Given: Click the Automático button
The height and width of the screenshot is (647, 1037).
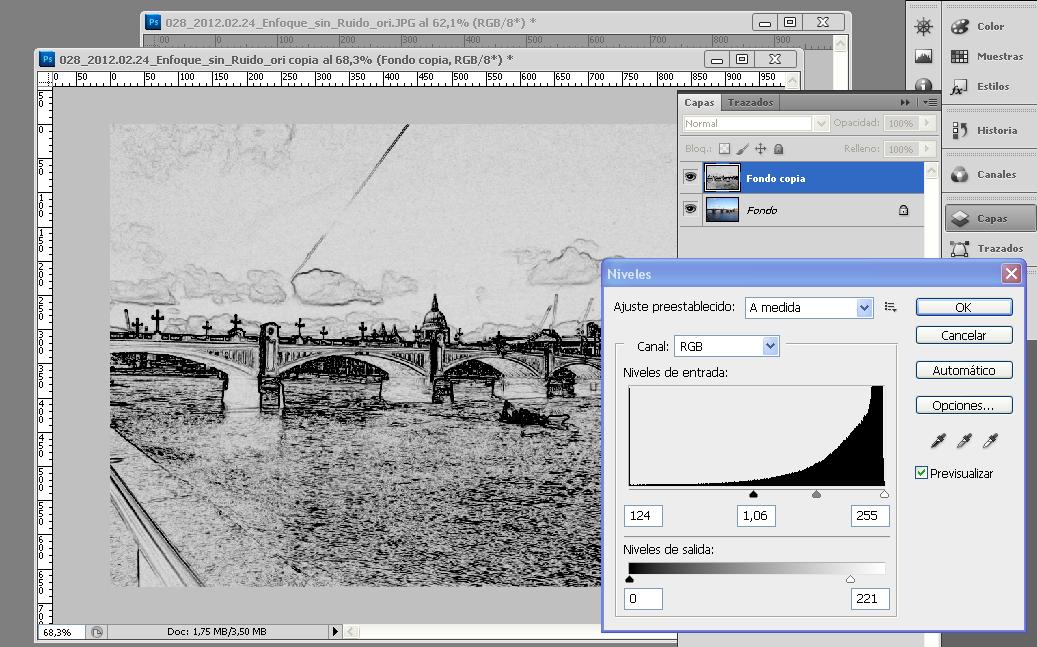Looking at the screenshot, I should click(963, 370).
